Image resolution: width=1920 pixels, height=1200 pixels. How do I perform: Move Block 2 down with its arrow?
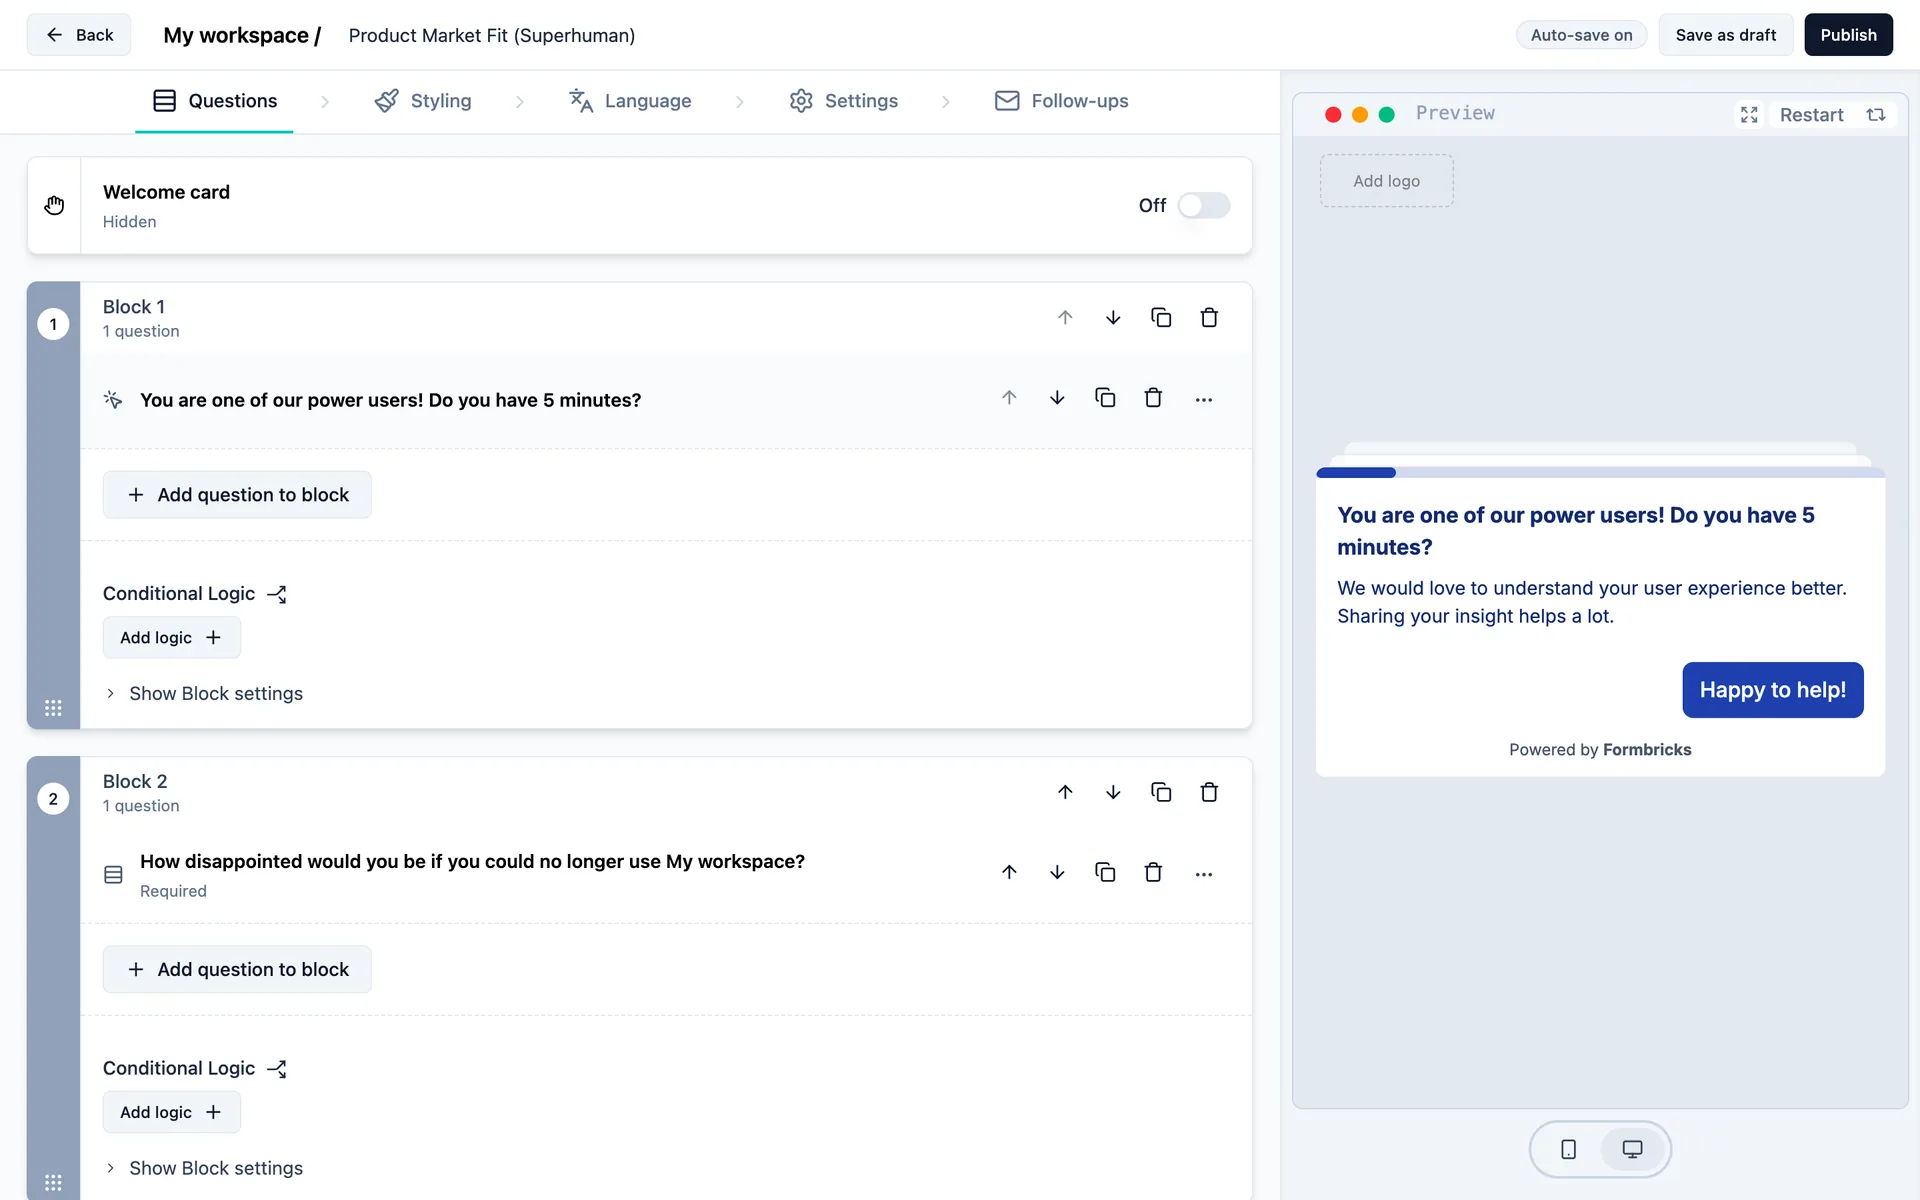(1113, 792)
